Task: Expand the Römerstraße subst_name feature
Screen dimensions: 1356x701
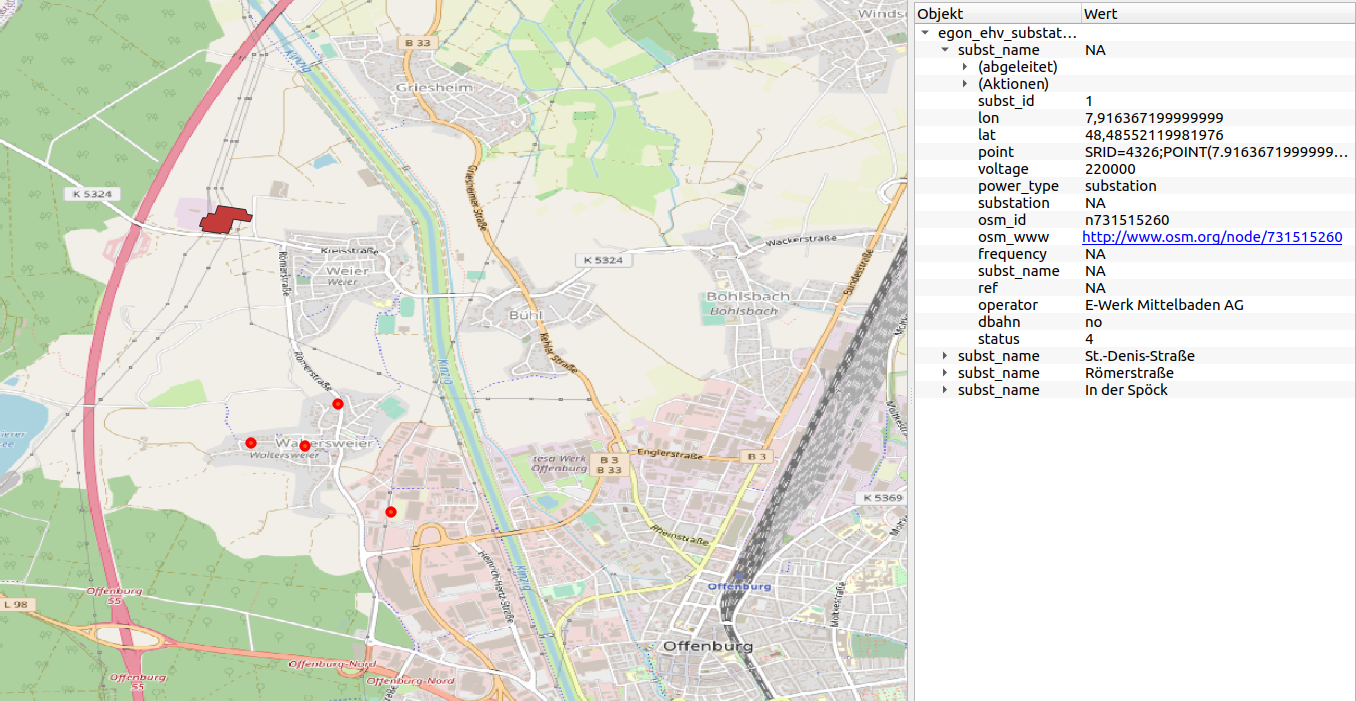Action: [945, 372]
